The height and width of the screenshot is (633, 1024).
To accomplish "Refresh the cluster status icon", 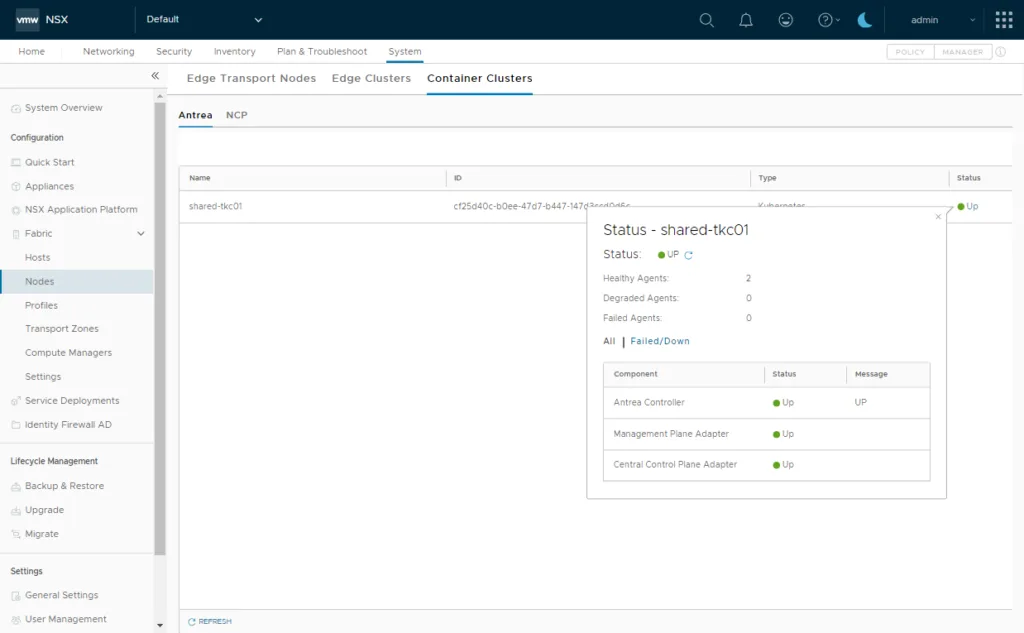I will click(x=688, y=255).
